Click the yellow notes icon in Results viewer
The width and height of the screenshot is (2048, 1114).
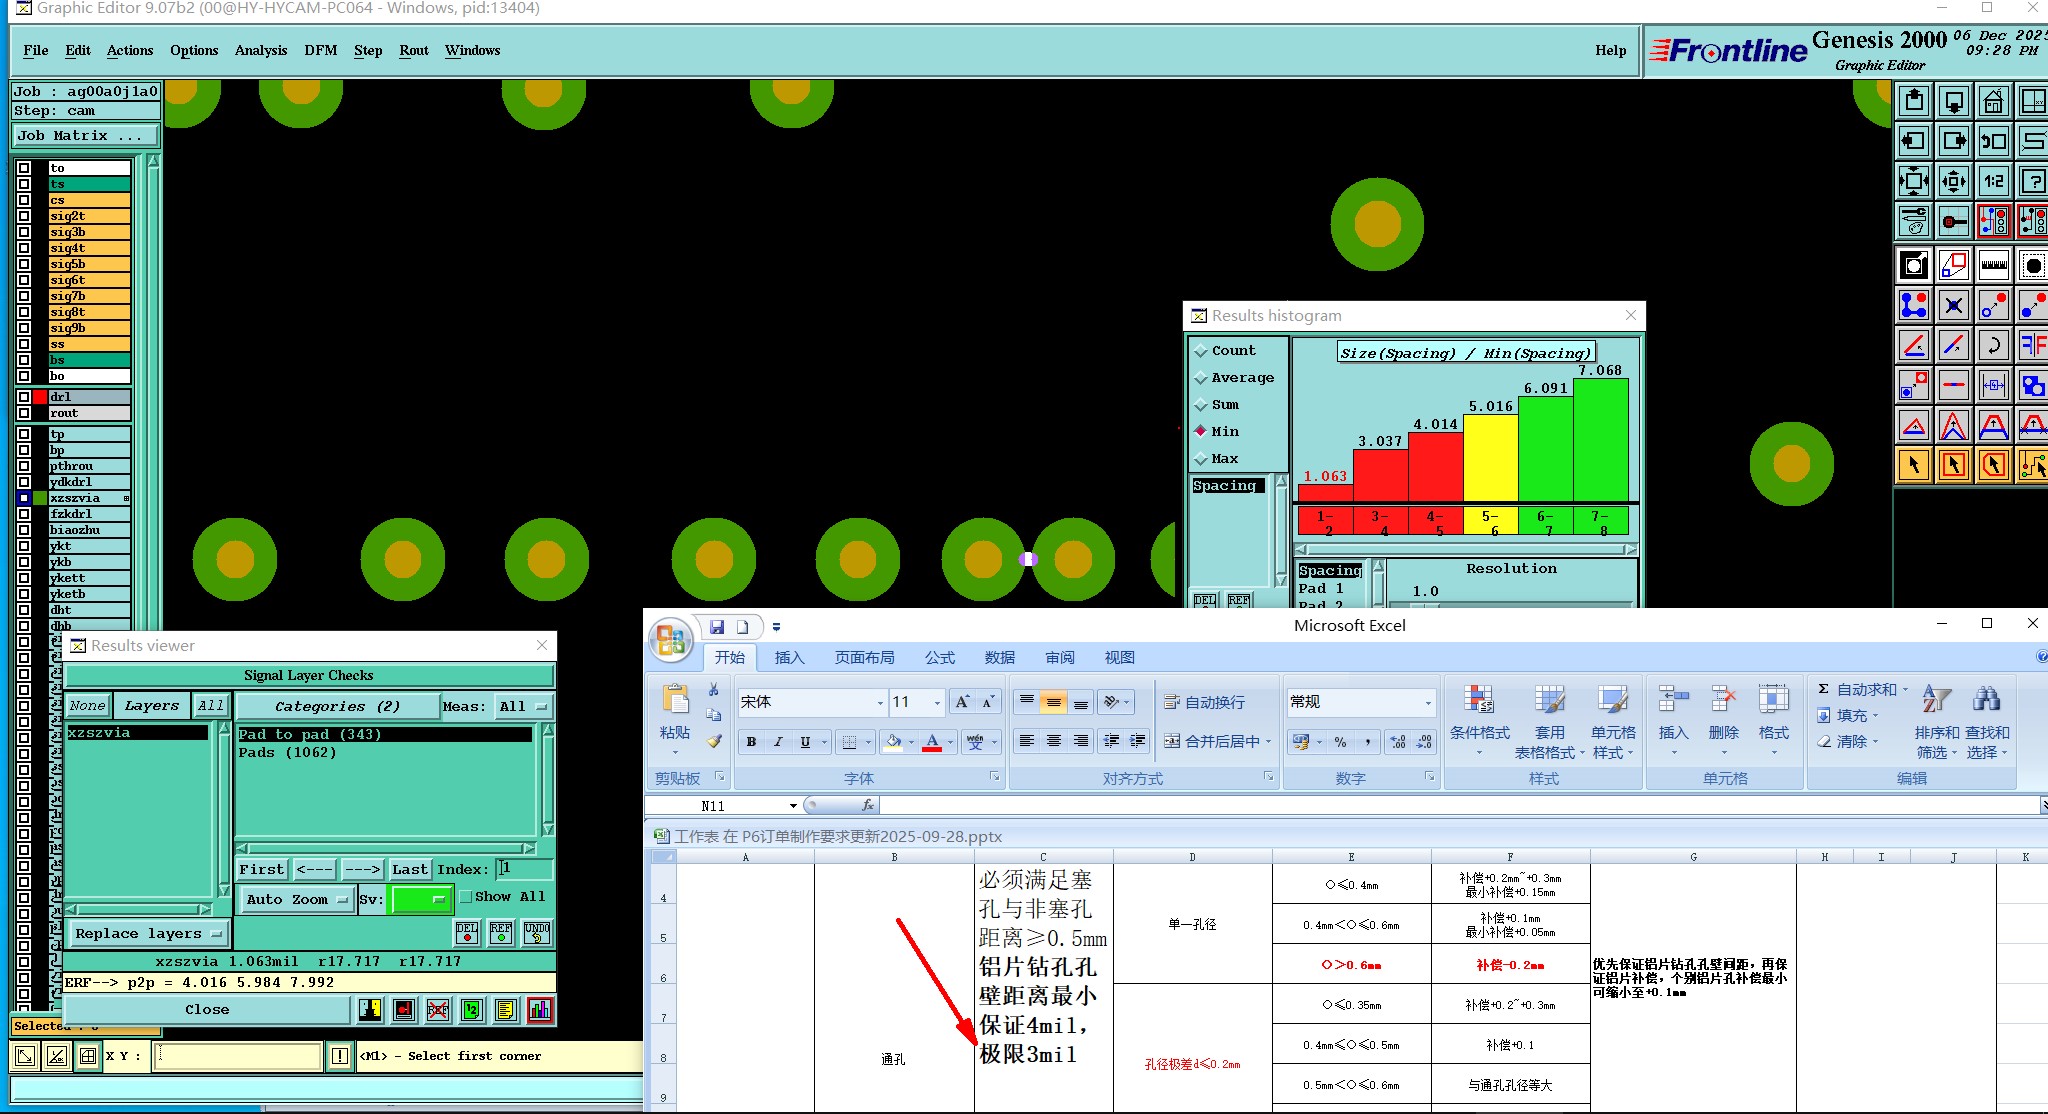click(x=506, y=1010)
